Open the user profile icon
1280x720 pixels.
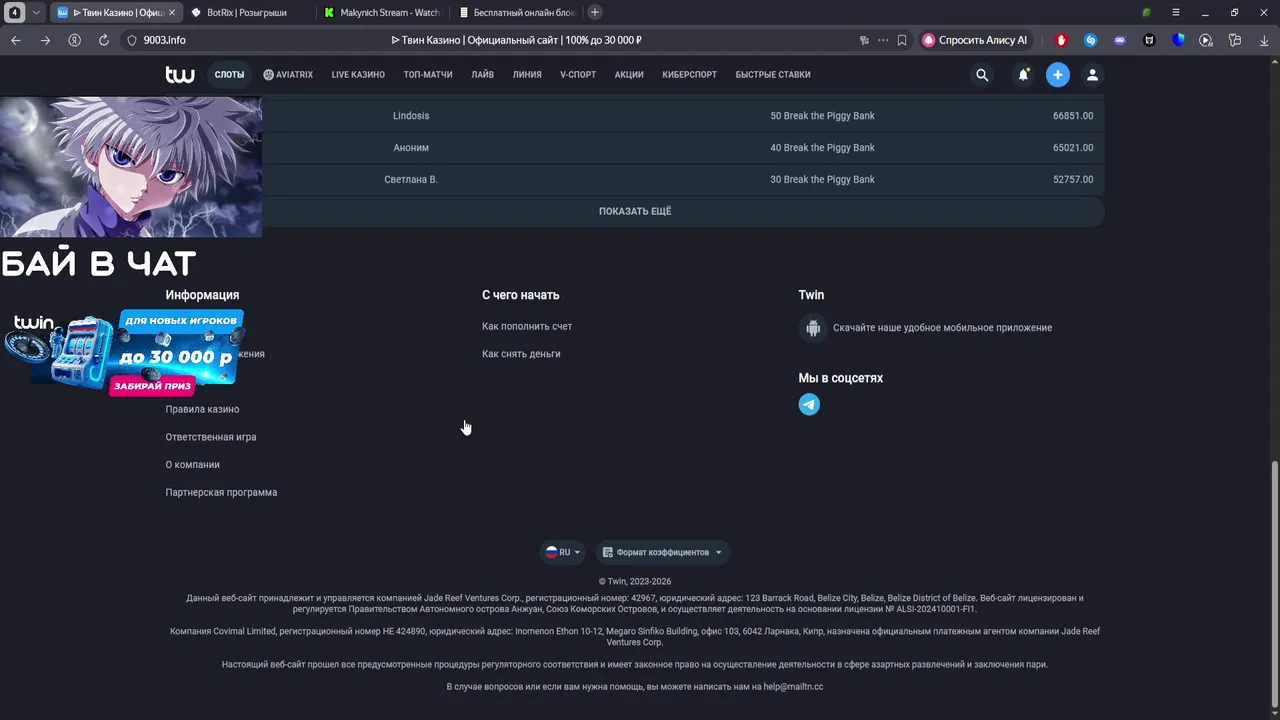[x=1092, y=75]
